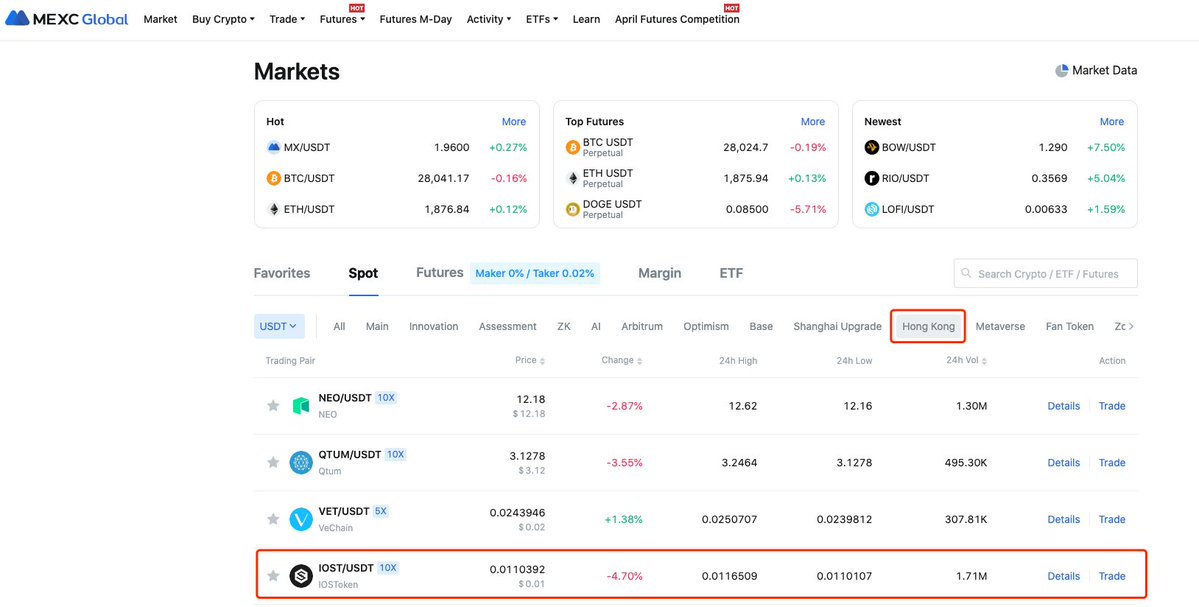Viewport: 1199px width, 607px height.
Task: Click BTC USDT Perpetual bitcoin icon
Action: pyautogui.click(x=573, y=147)
